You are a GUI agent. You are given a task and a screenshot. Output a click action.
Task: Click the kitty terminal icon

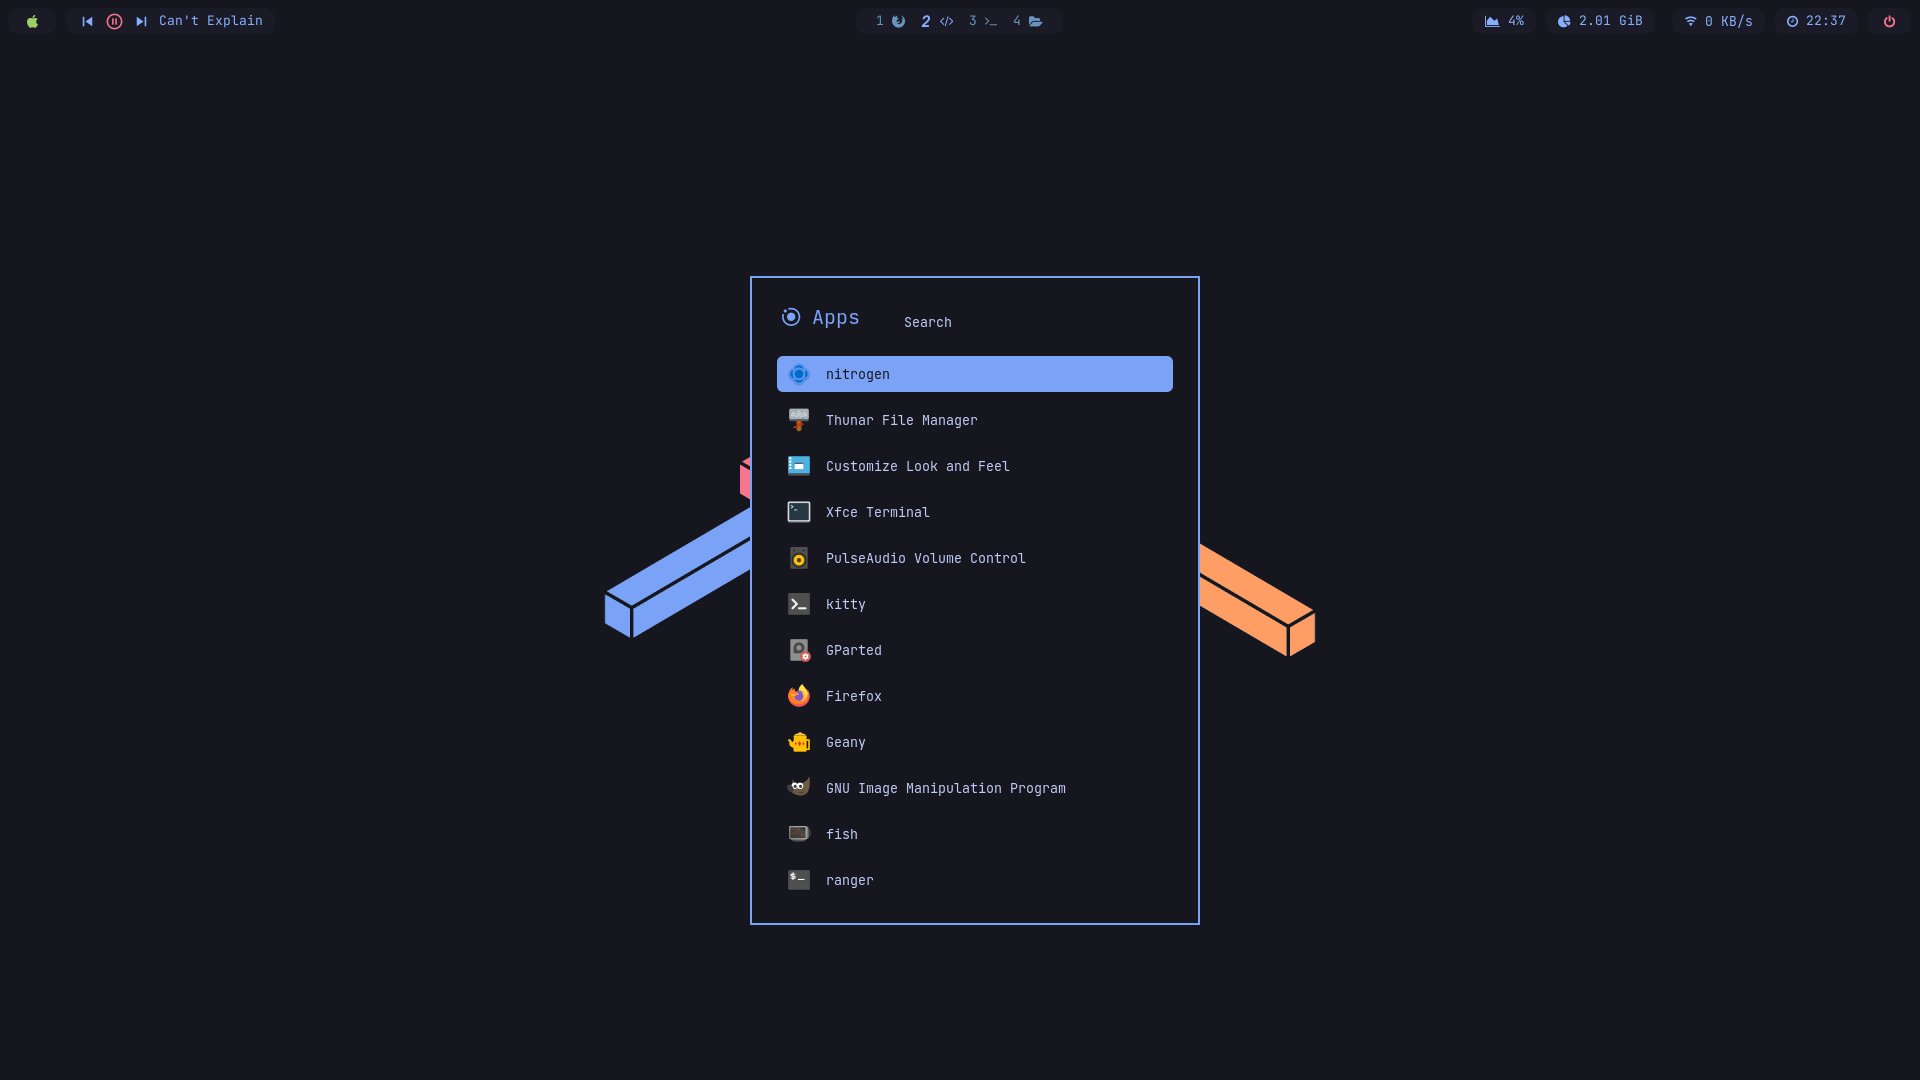click(798, 604)
